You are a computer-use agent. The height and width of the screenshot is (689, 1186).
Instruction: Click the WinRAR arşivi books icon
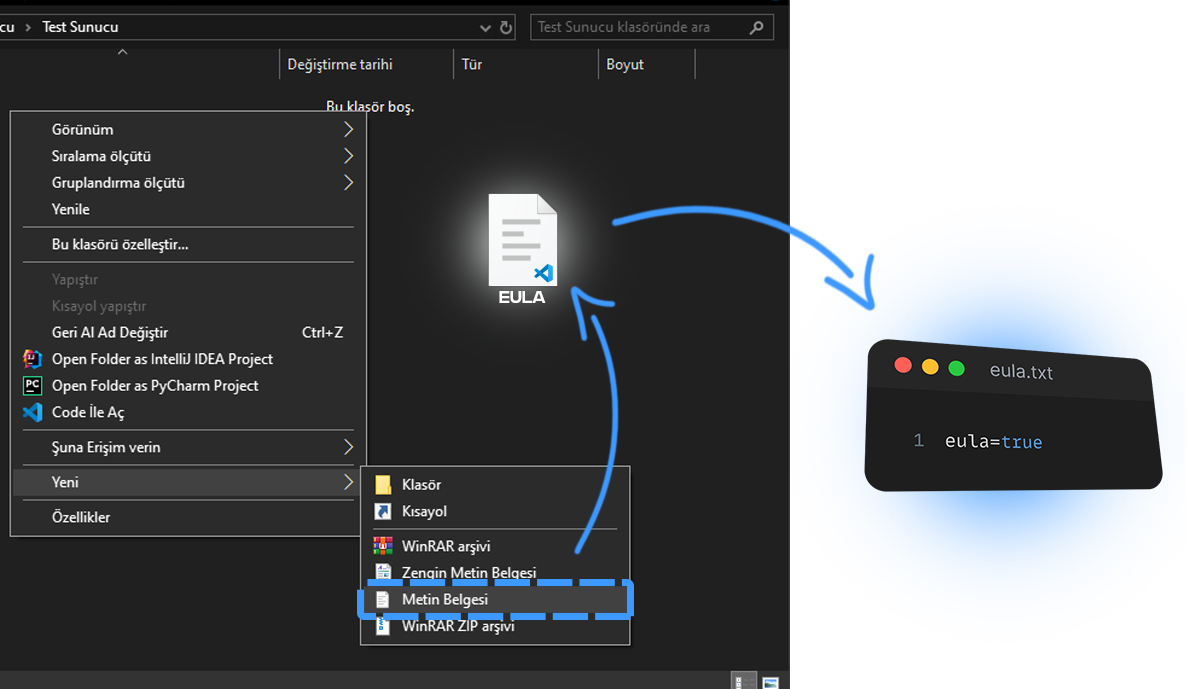tap(383, 545)
